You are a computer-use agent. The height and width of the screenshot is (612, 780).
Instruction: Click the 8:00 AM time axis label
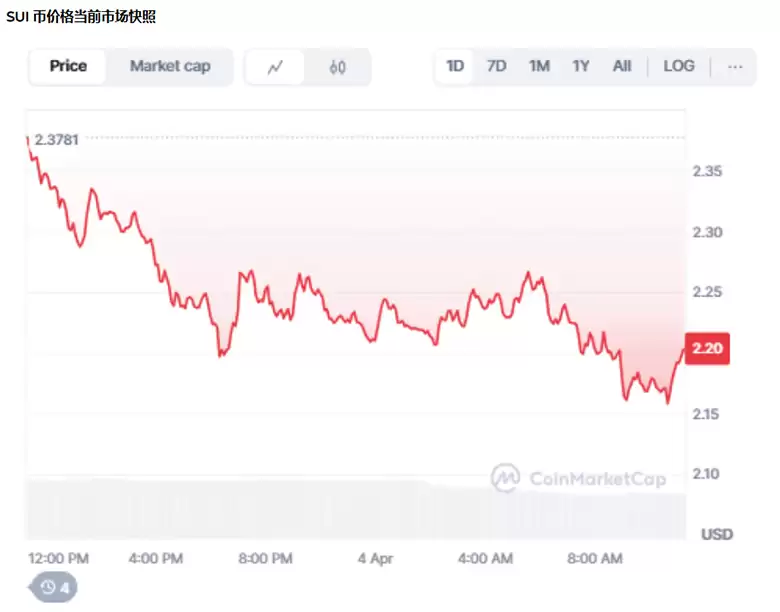click(595, 558)
